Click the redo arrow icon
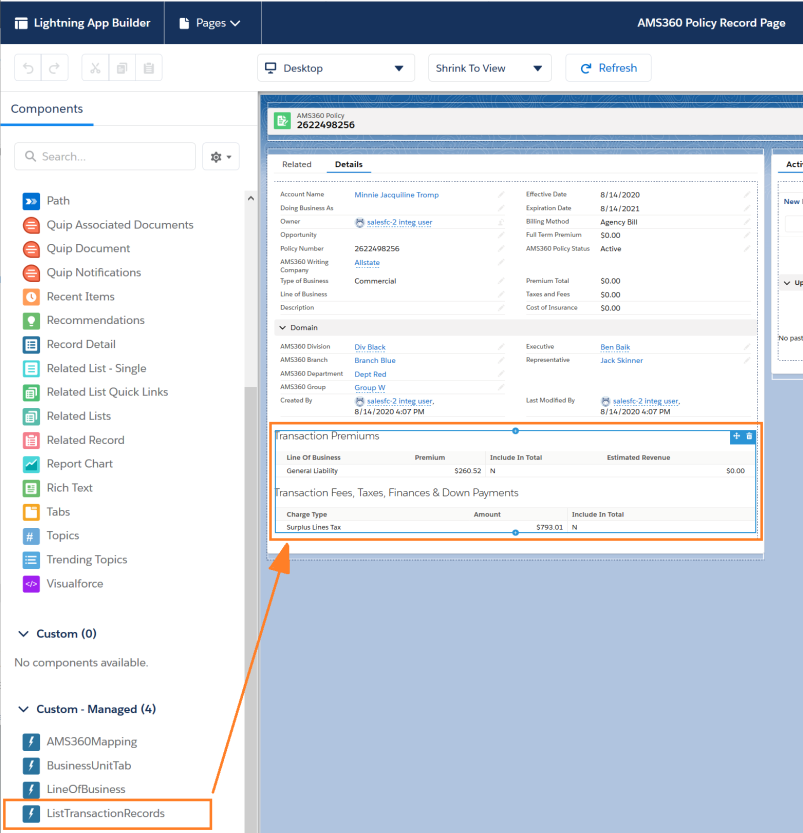This screenshot has width=803, height=833. (x=54, y=68)
